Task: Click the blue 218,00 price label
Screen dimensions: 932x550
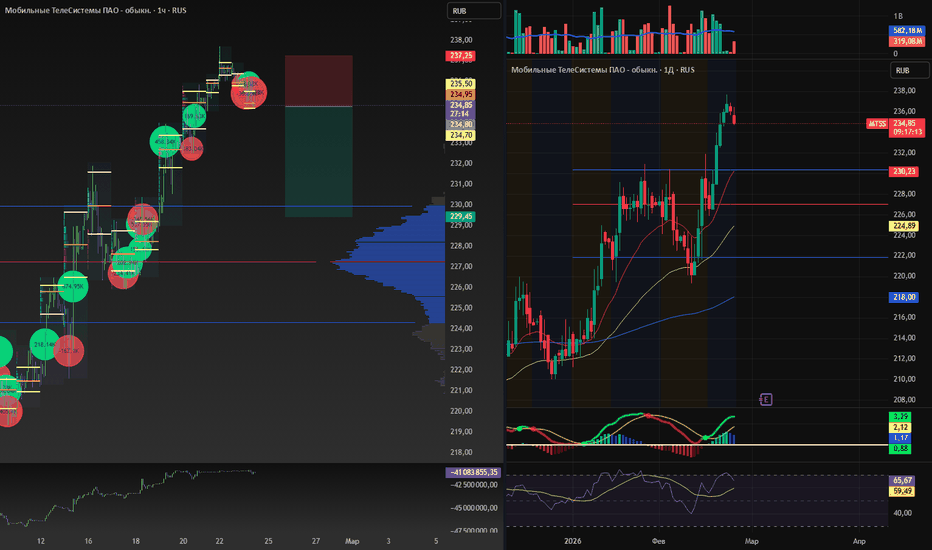Action: pos(904,297)
